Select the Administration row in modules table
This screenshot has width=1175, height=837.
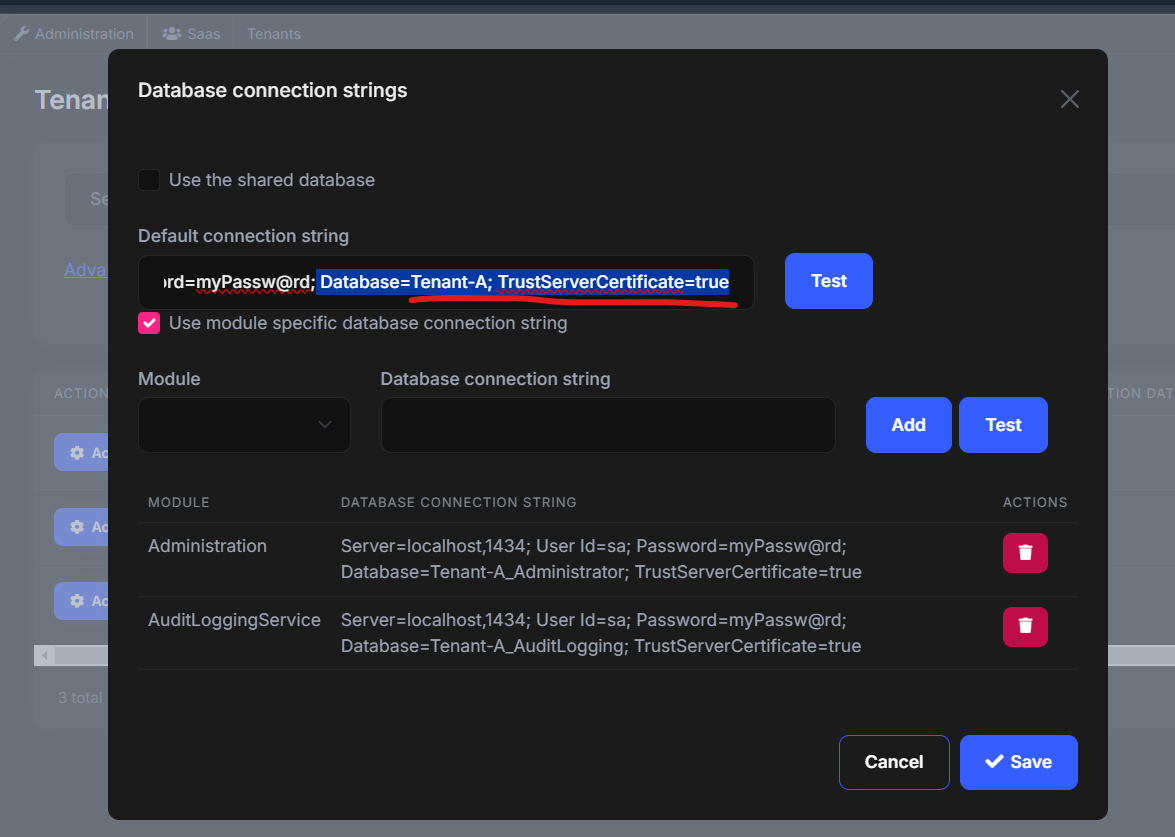207,546
